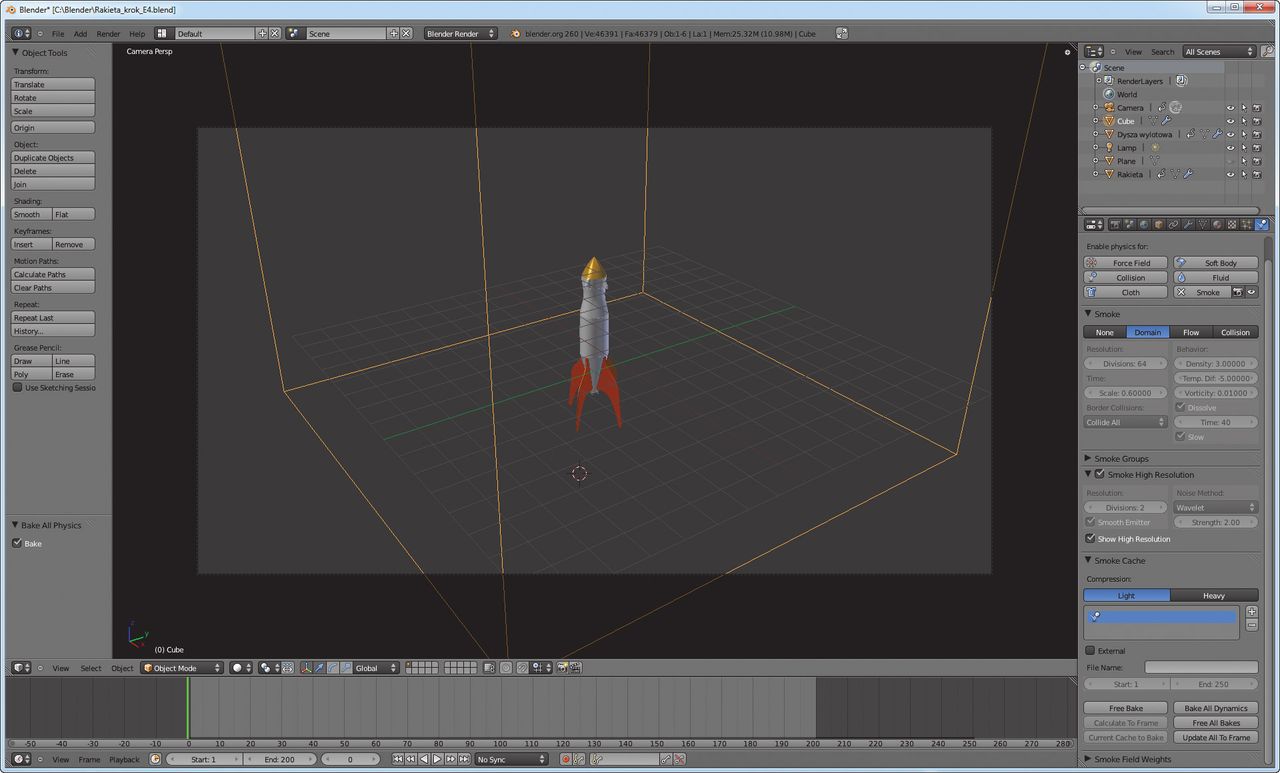Open the Help menu
The image size is (1280, 773).
pyautogui.click(x=137, y=33)
